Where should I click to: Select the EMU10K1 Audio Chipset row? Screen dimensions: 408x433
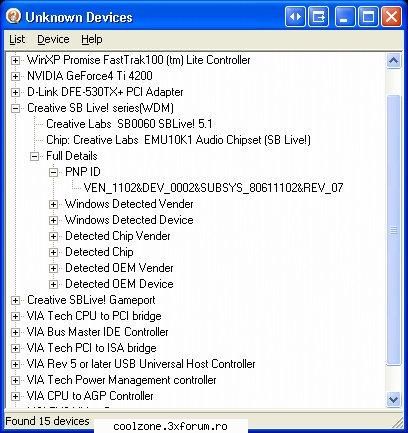pos(178,140)
